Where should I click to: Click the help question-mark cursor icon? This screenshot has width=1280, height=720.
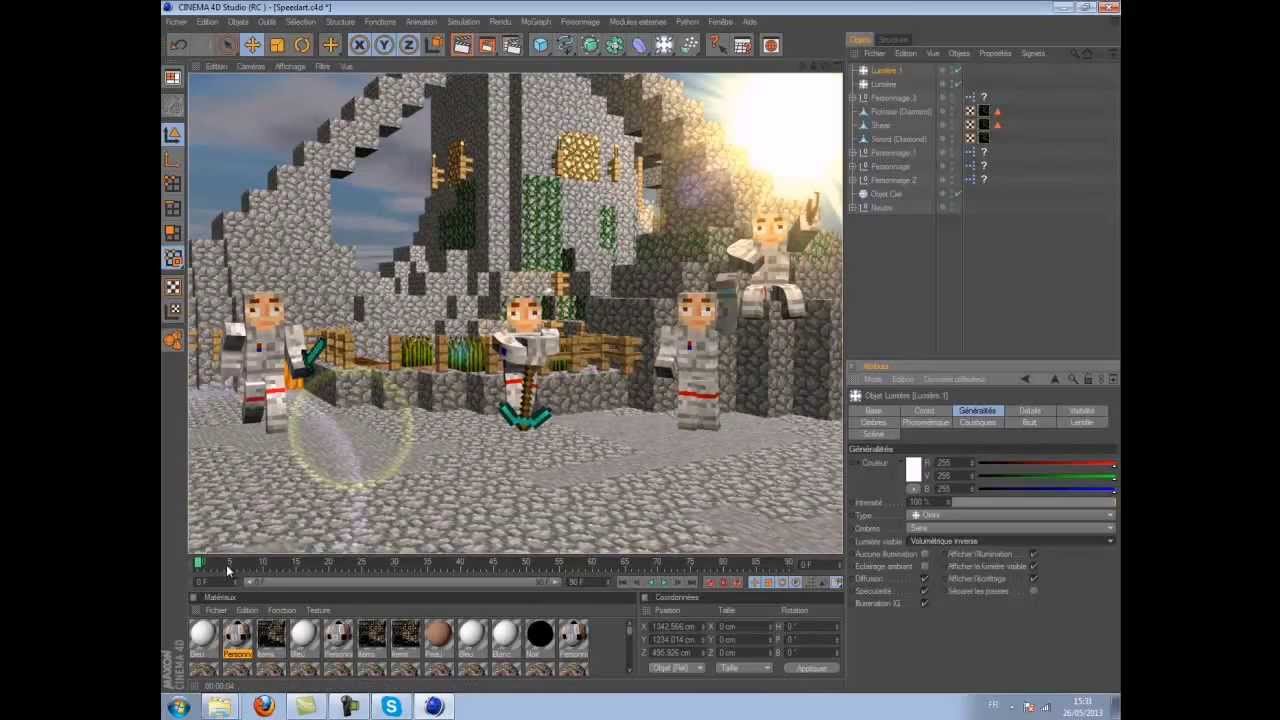pos(717,45)
